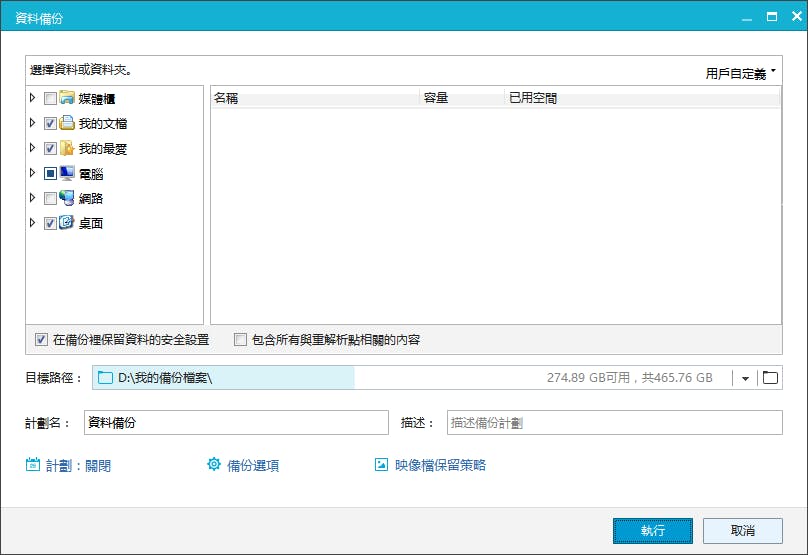This screenshot has height=555, width=808.
Task: Minimize the 資料備份 window
Action: tap(747, 18)
